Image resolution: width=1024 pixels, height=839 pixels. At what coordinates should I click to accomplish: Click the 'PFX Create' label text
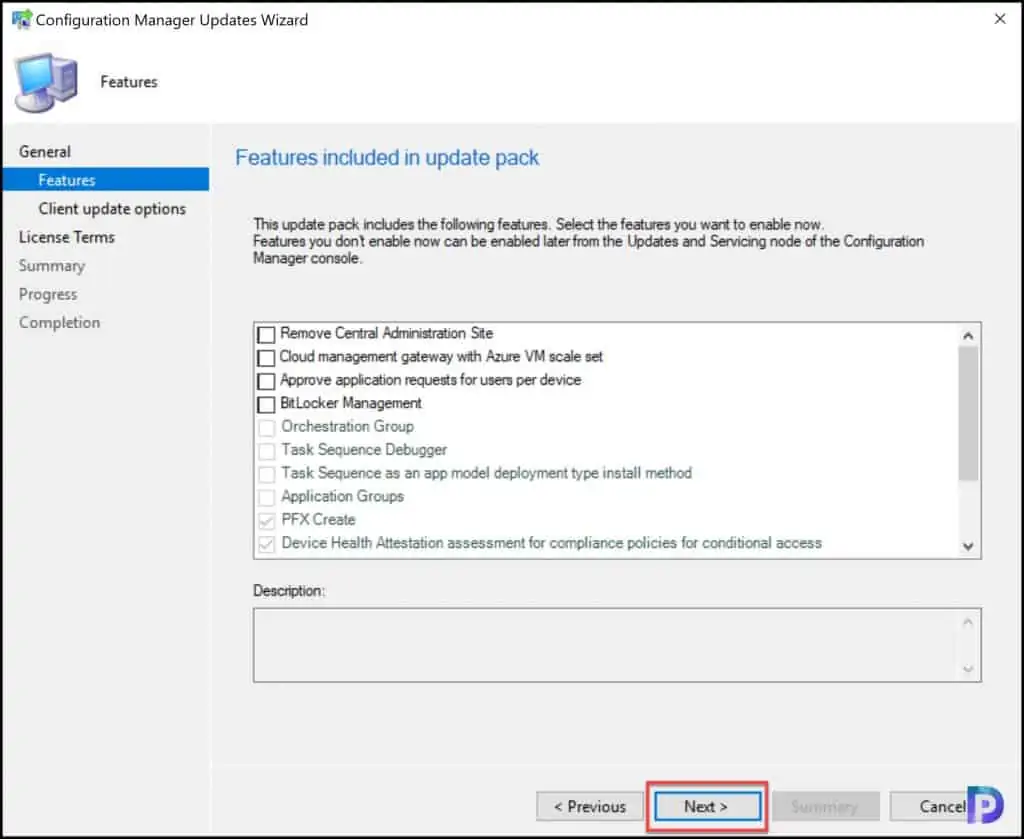click(318, 520)
